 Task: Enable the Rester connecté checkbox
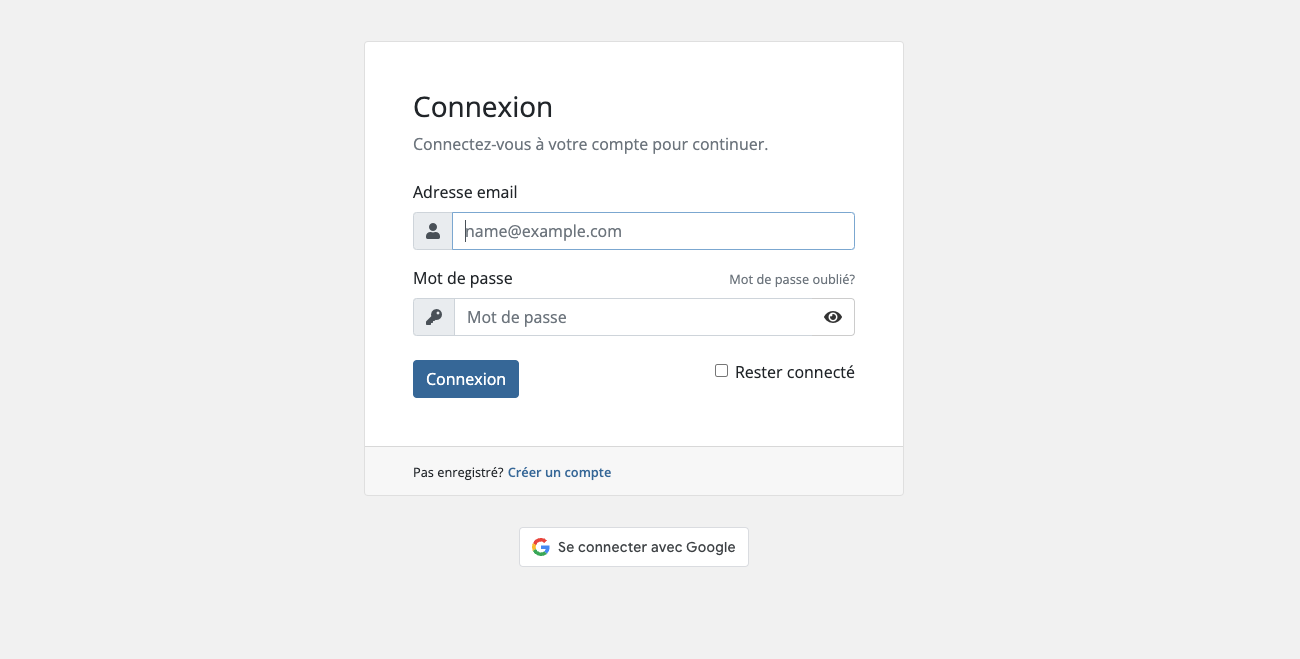pos(721,371)
